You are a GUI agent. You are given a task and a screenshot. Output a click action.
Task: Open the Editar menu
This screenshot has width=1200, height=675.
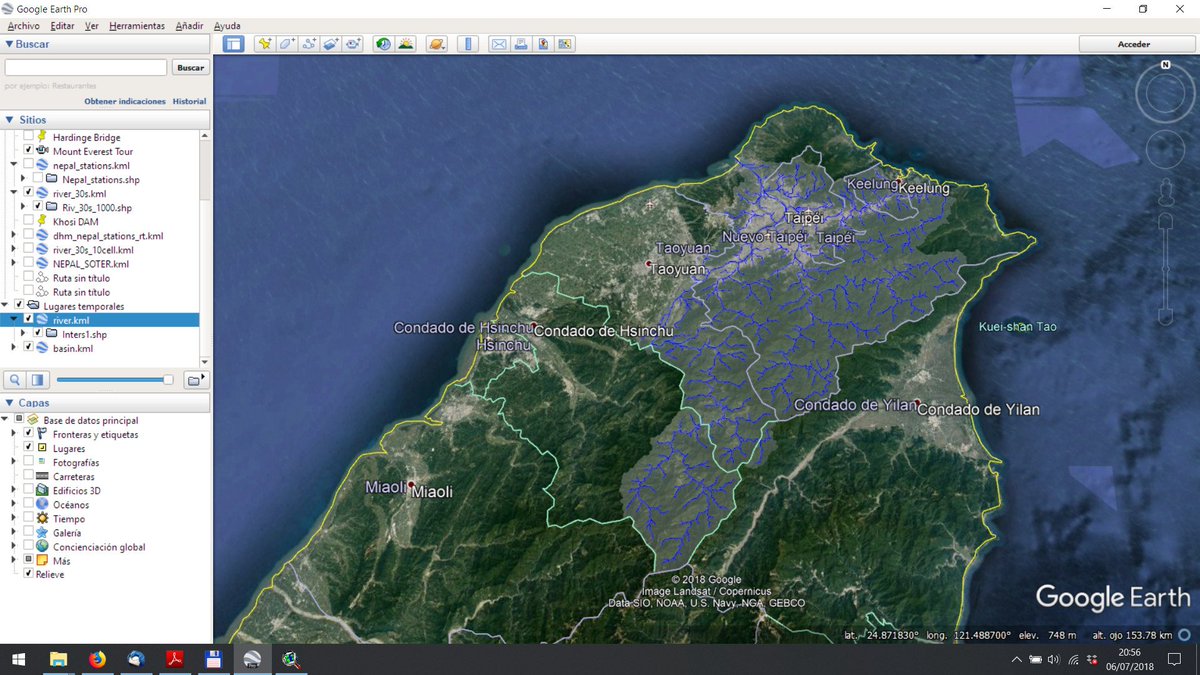point(62,26)
